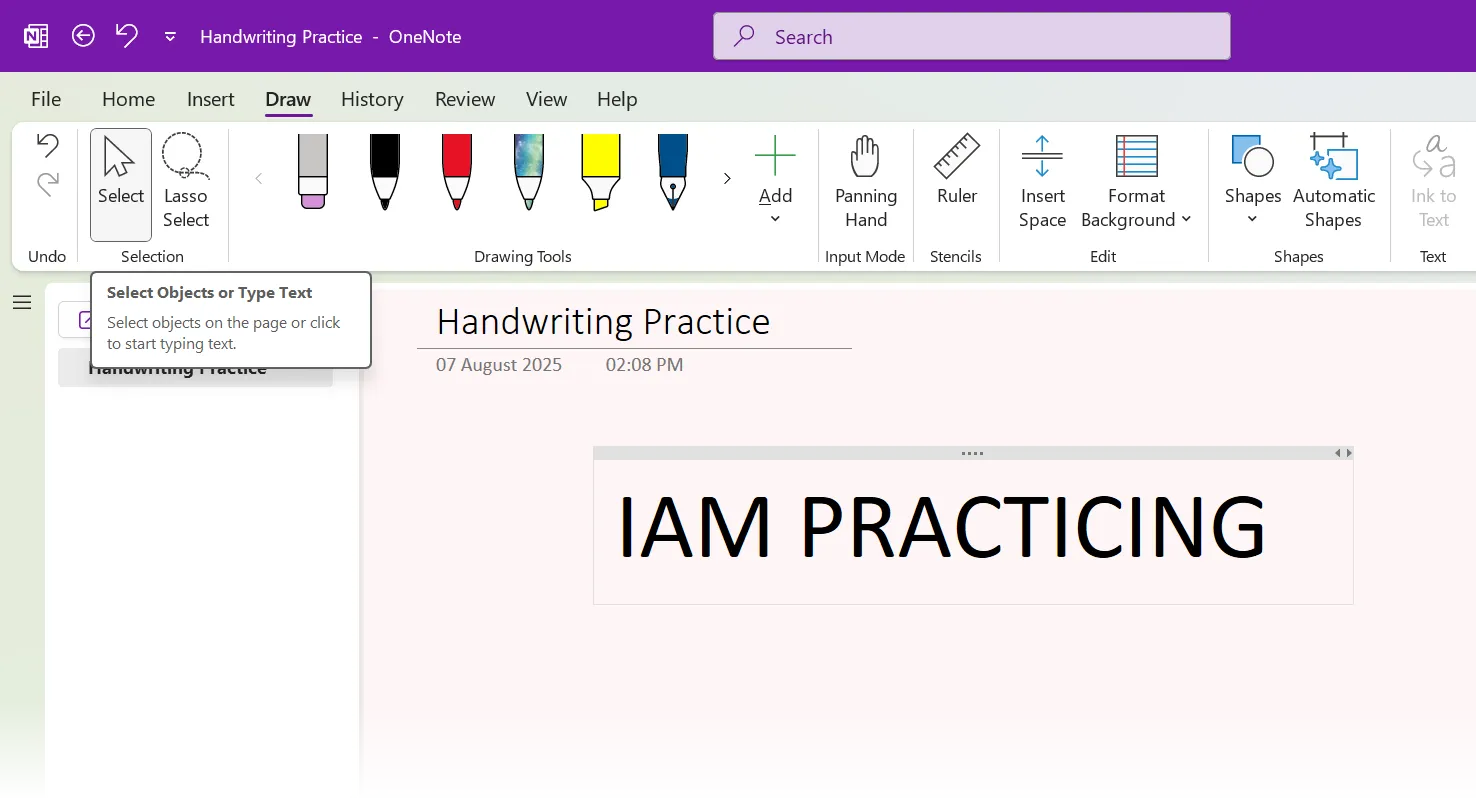The height and width of the screenshot is (799, 1476).
Task: Select the black fine pen
Action: tap(384, 170)
